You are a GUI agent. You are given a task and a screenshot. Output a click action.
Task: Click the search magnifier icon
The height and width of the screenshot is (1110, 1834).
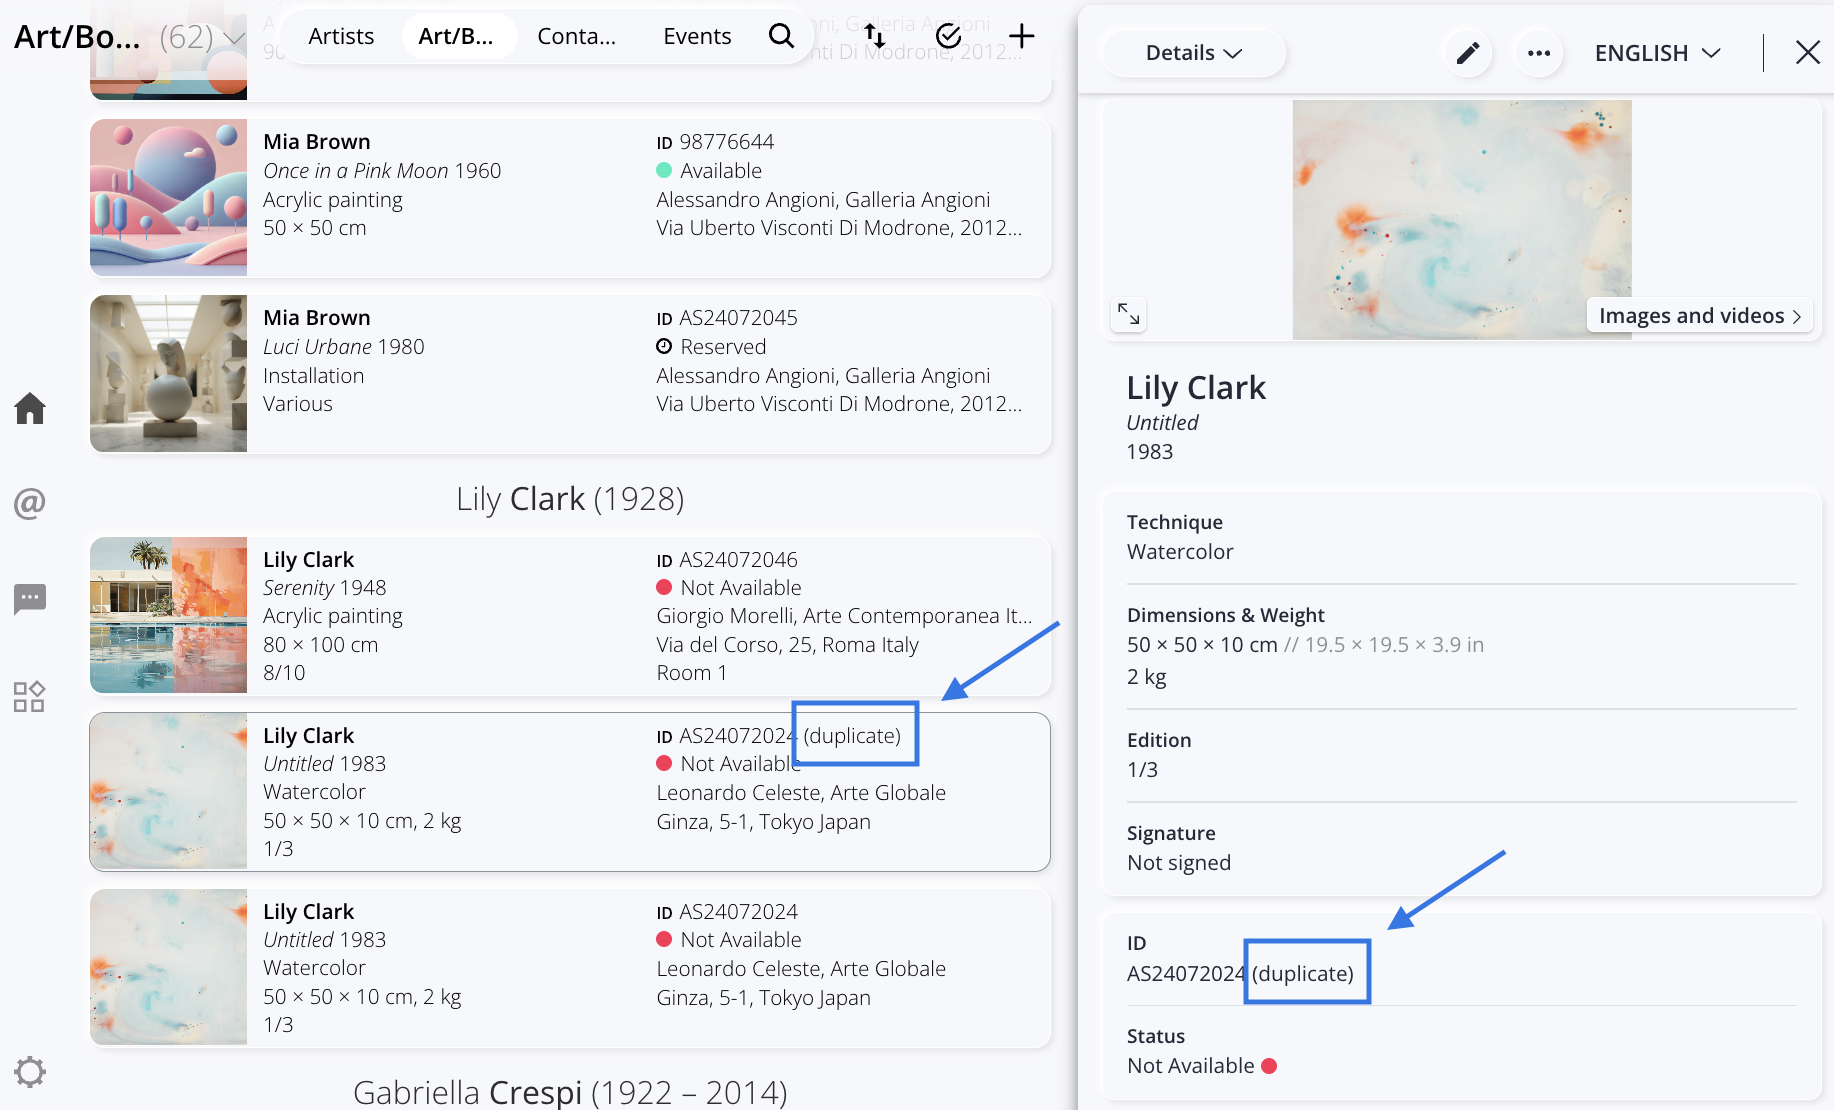tap(781, 36)
